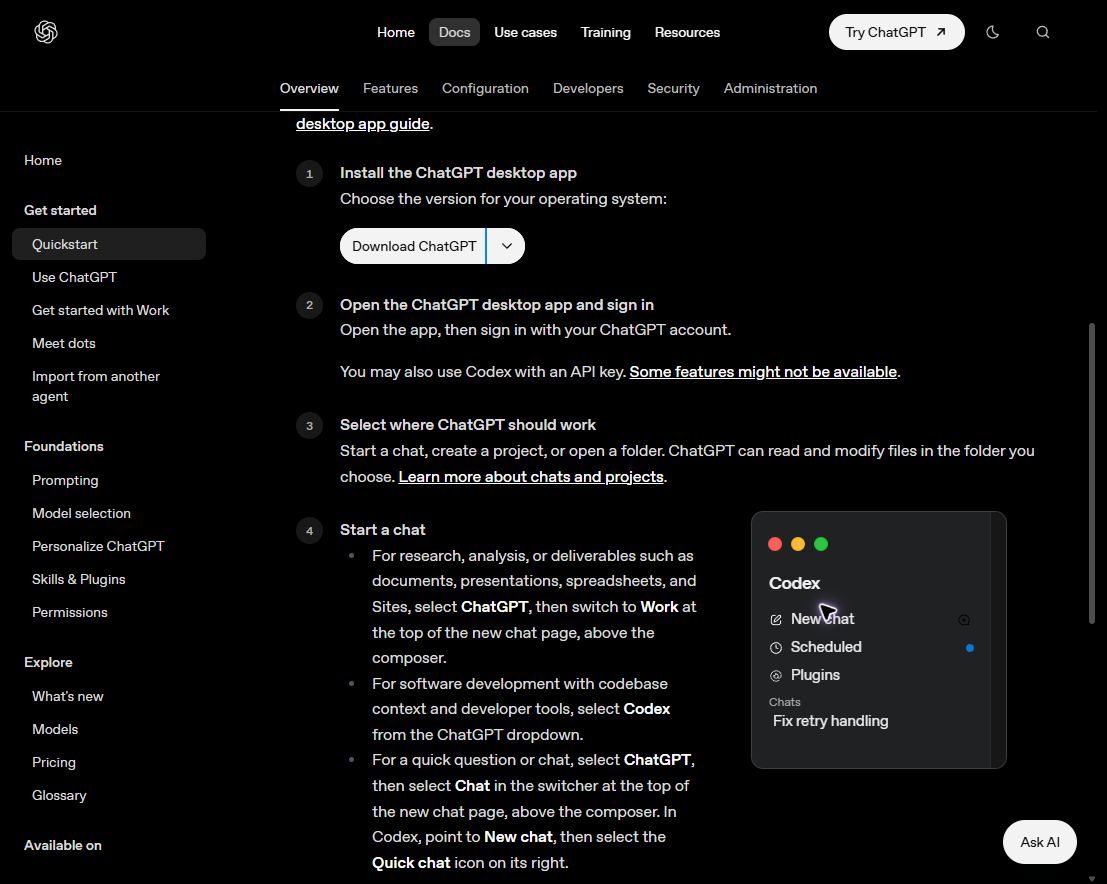Screen dimensions: 1107x884
Task: Open the Ask AI button
Action: (1040, 842)
